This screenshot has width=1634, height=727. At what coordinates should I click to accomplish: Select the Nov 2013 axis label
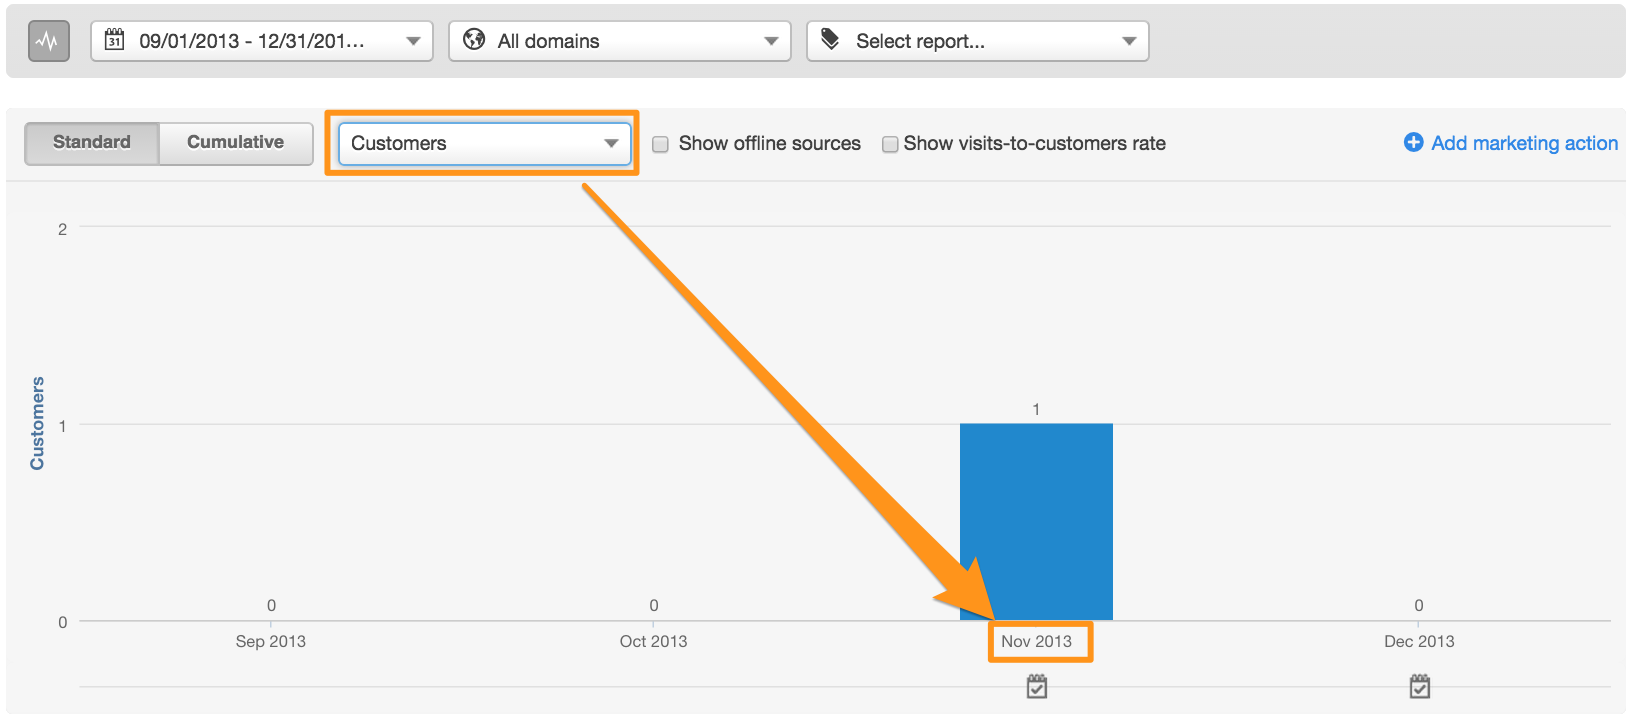[x=1037, y=642]
